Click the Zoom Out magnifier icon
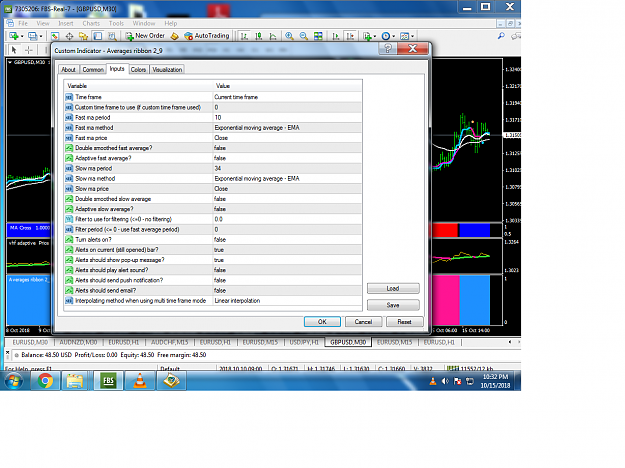Viewport: 625px width, 468px height. 304,36
